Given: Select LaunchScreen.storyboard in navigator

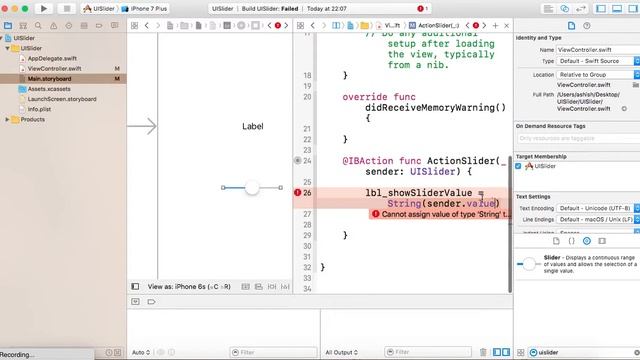Looking at the screenshot, I should click(x=62, y=99).
